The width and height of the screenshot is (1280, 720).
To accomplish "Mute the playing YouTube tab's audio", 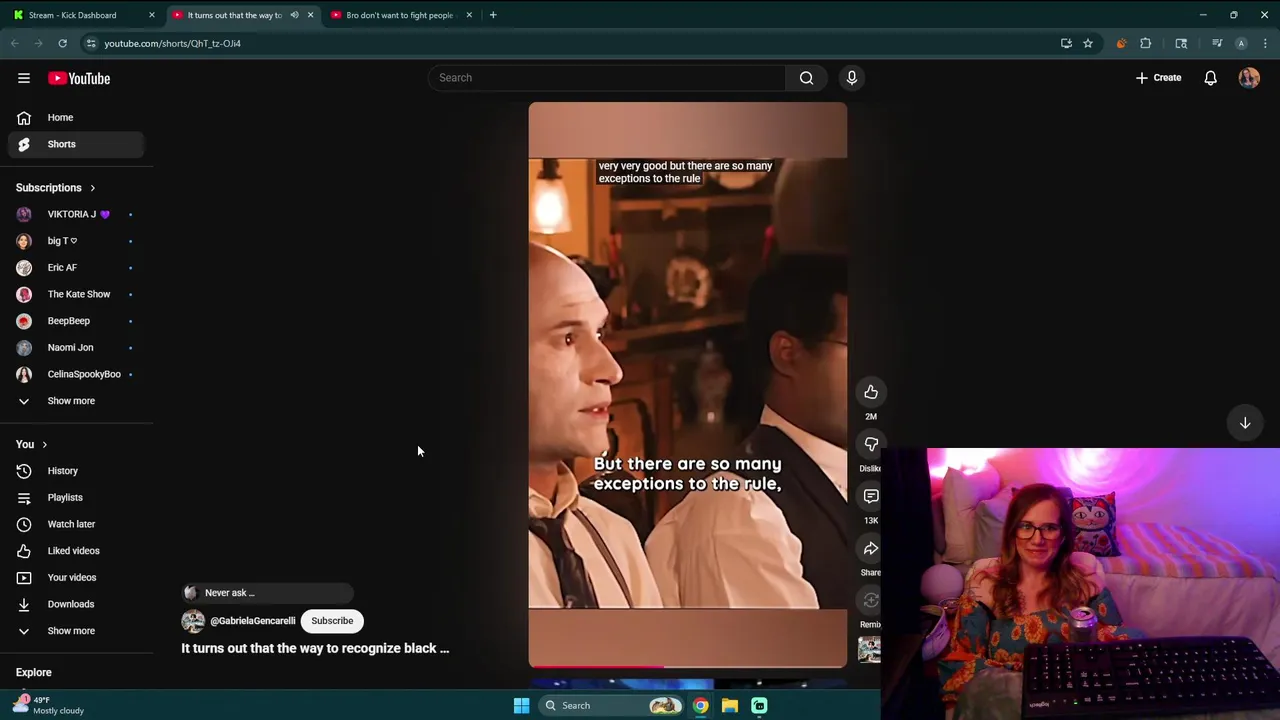I will [294, 15].
